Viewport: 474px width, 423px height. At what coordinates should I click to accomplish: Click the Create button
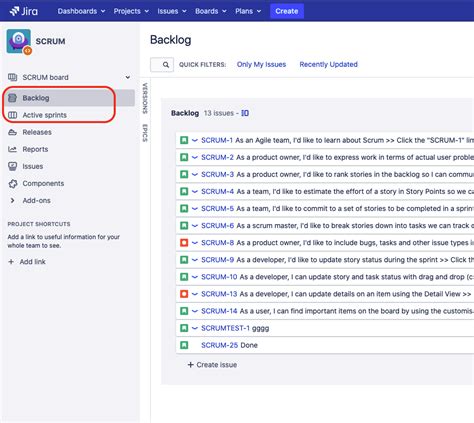coord(287,11)
